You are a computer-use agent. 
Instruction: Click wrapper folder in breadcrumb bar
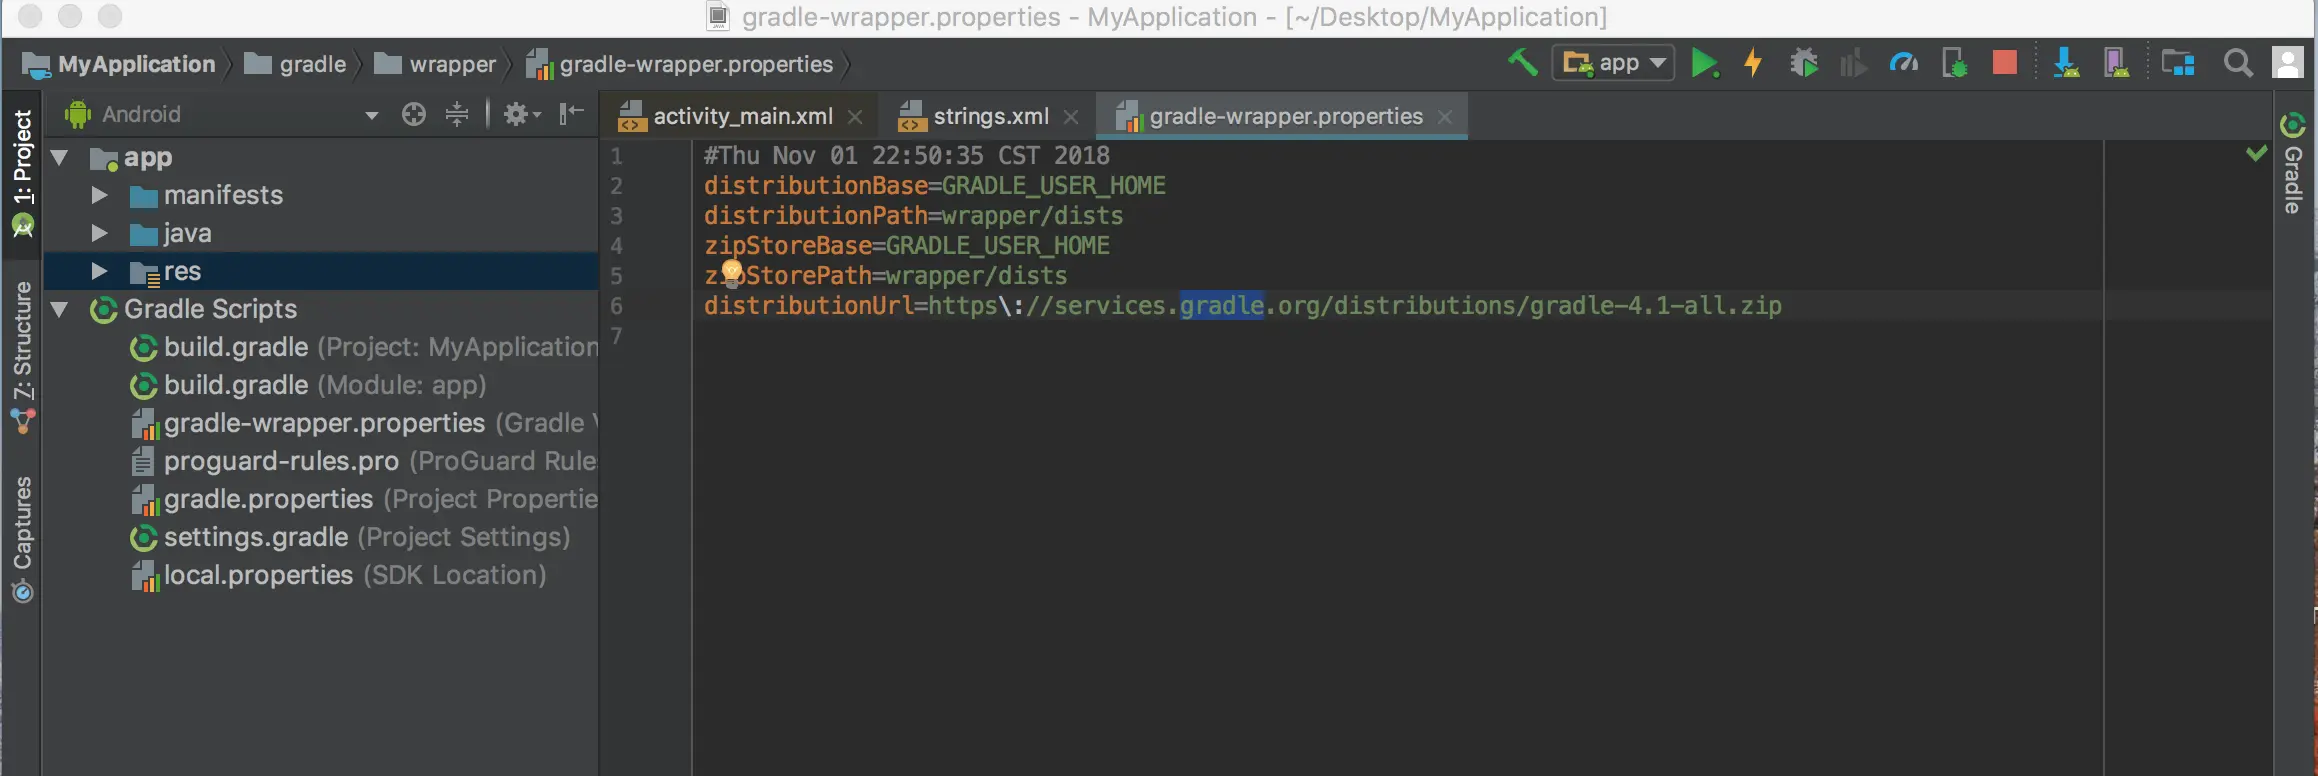click(x=435, y=64)
